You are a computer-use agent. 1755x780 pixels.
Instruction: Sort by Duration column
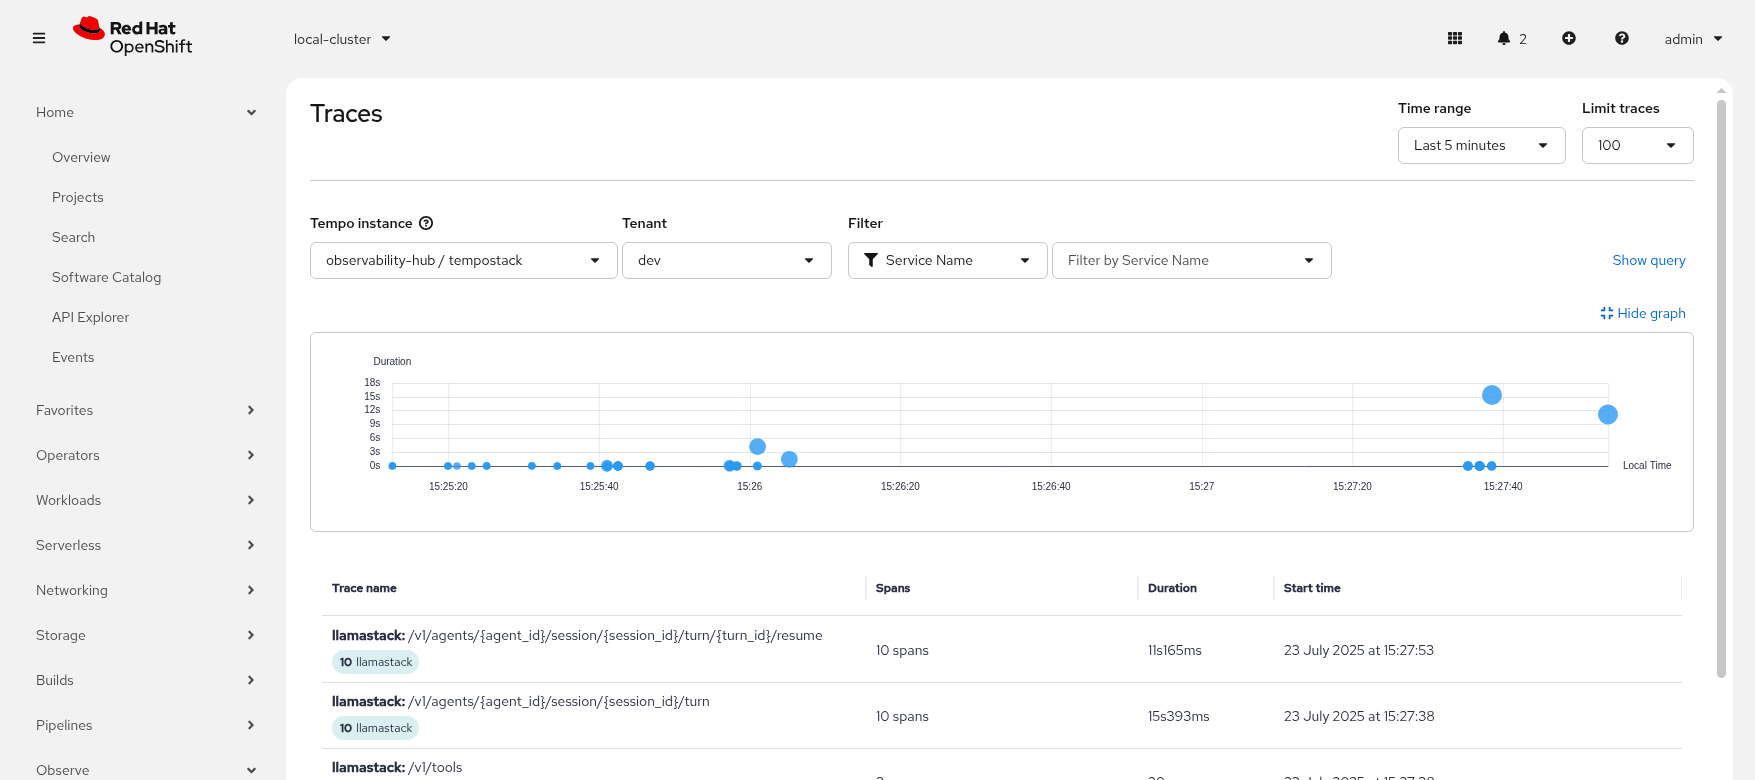(1172, 588)
